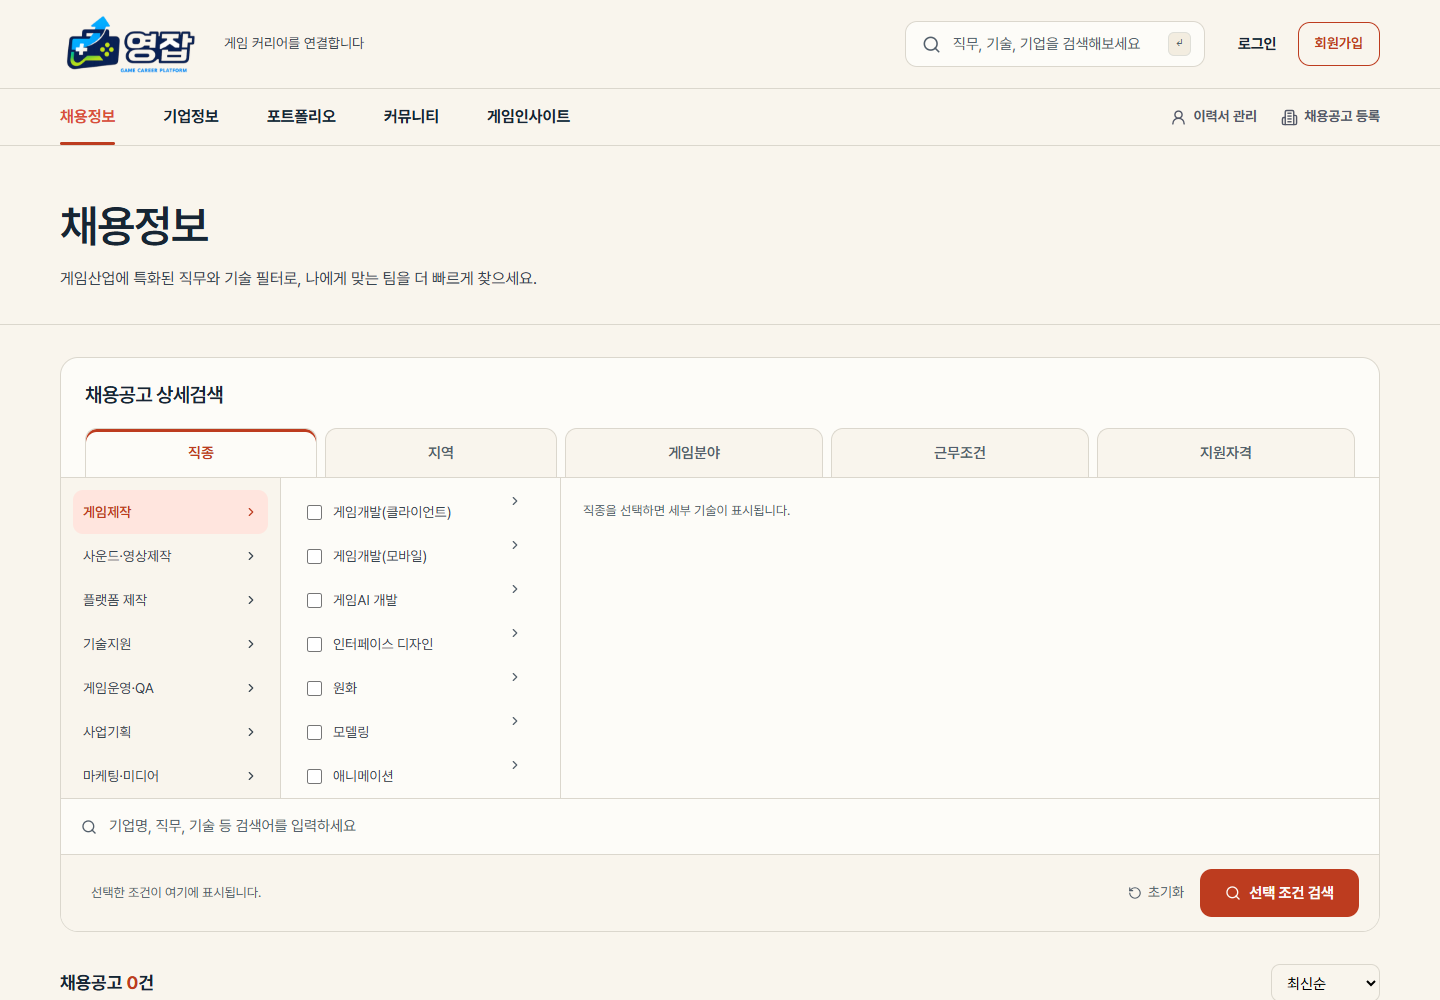Expand the 플랫폼 제작 category
Screen dimensions: 1440x1000
click(x=170, y=600)
